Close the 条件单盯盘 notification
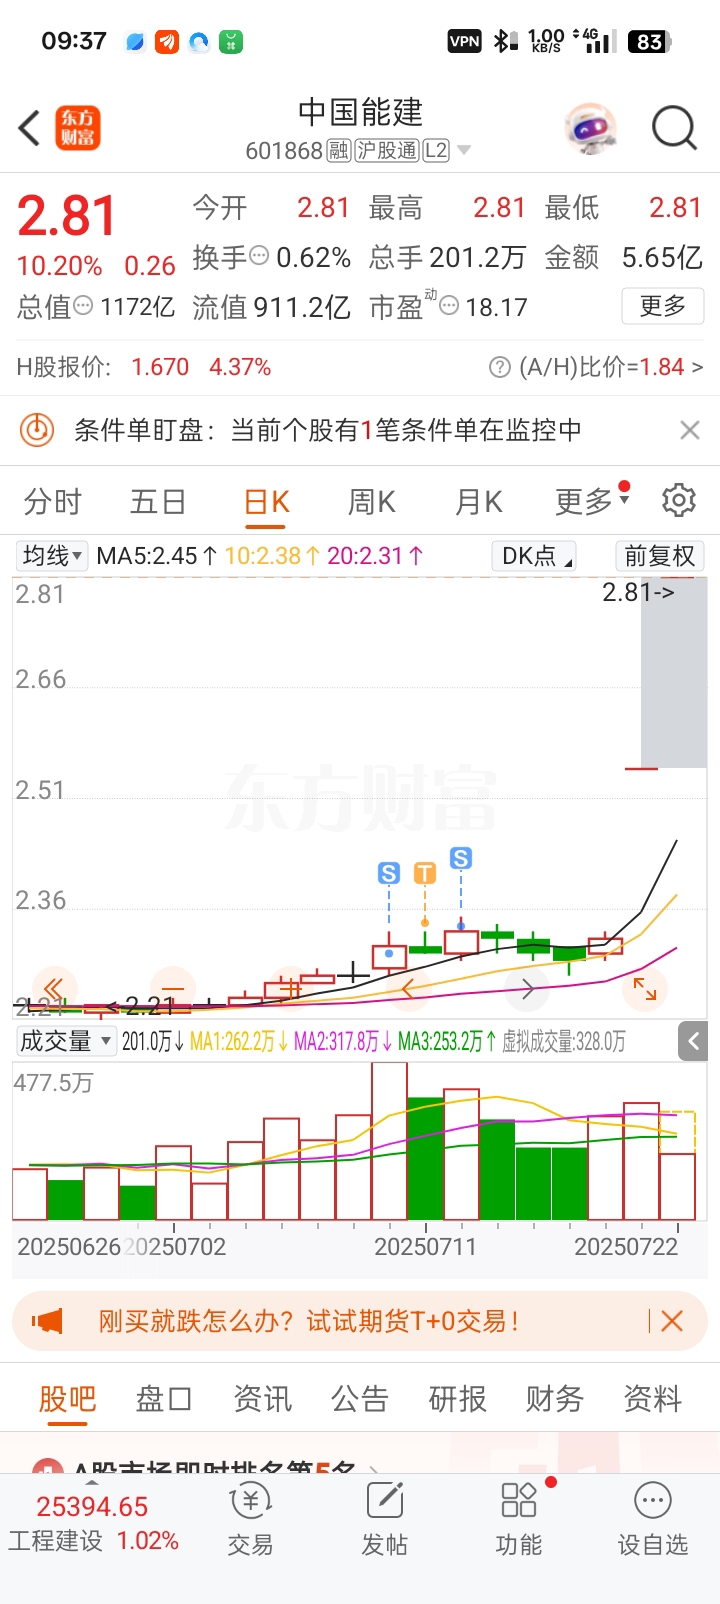Screen dimensions: 720x1604 tap(689, 430)
